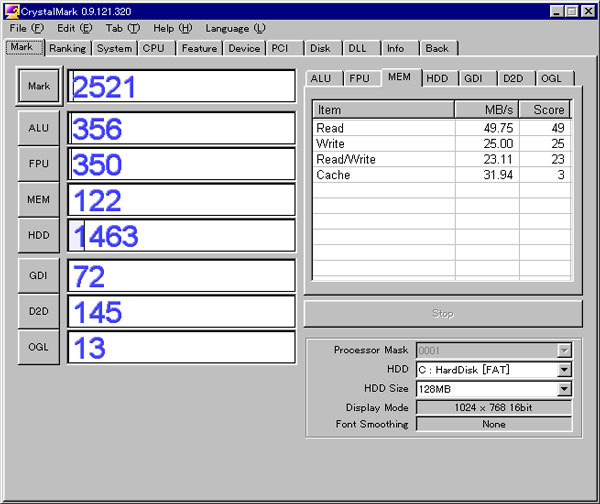
Task: Switch to the System tab
Action: pos(114,49)
